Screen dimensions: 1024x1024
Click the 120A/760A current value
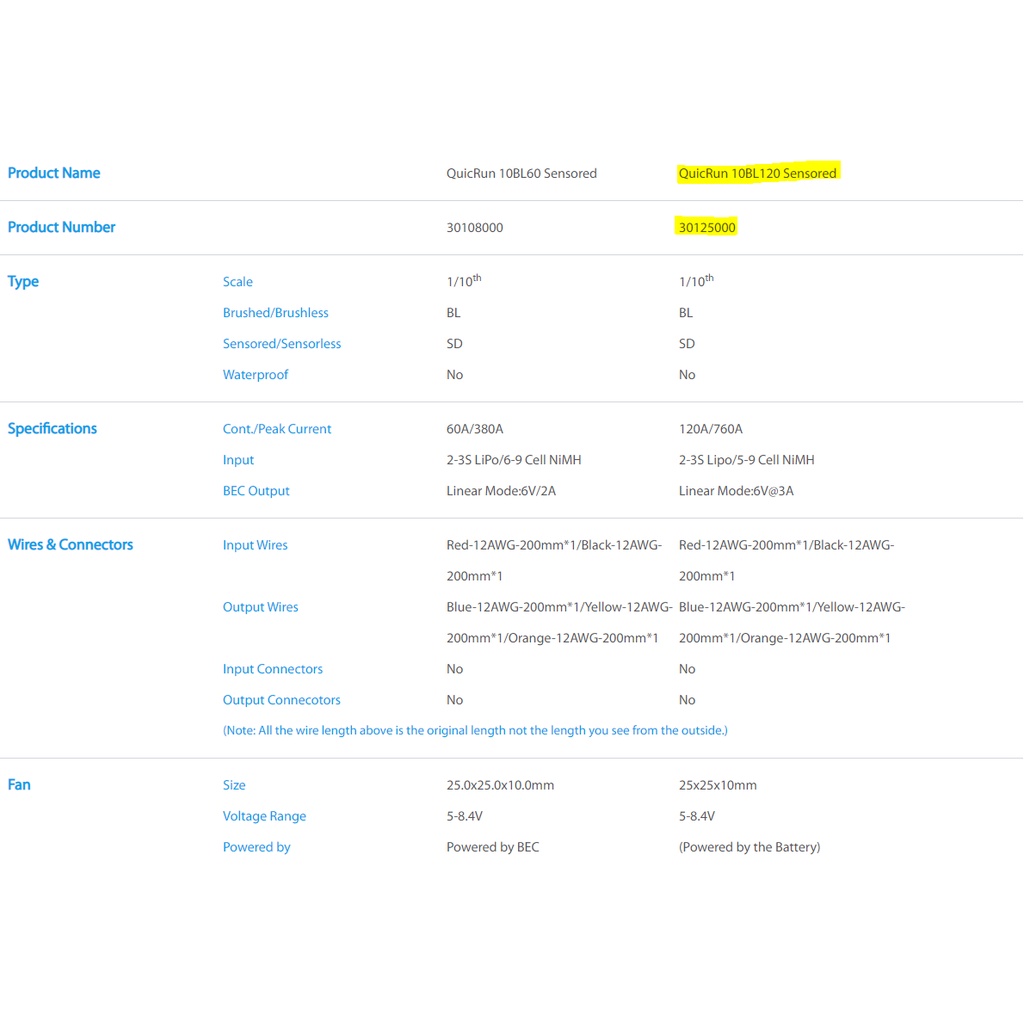click(710, 429)
